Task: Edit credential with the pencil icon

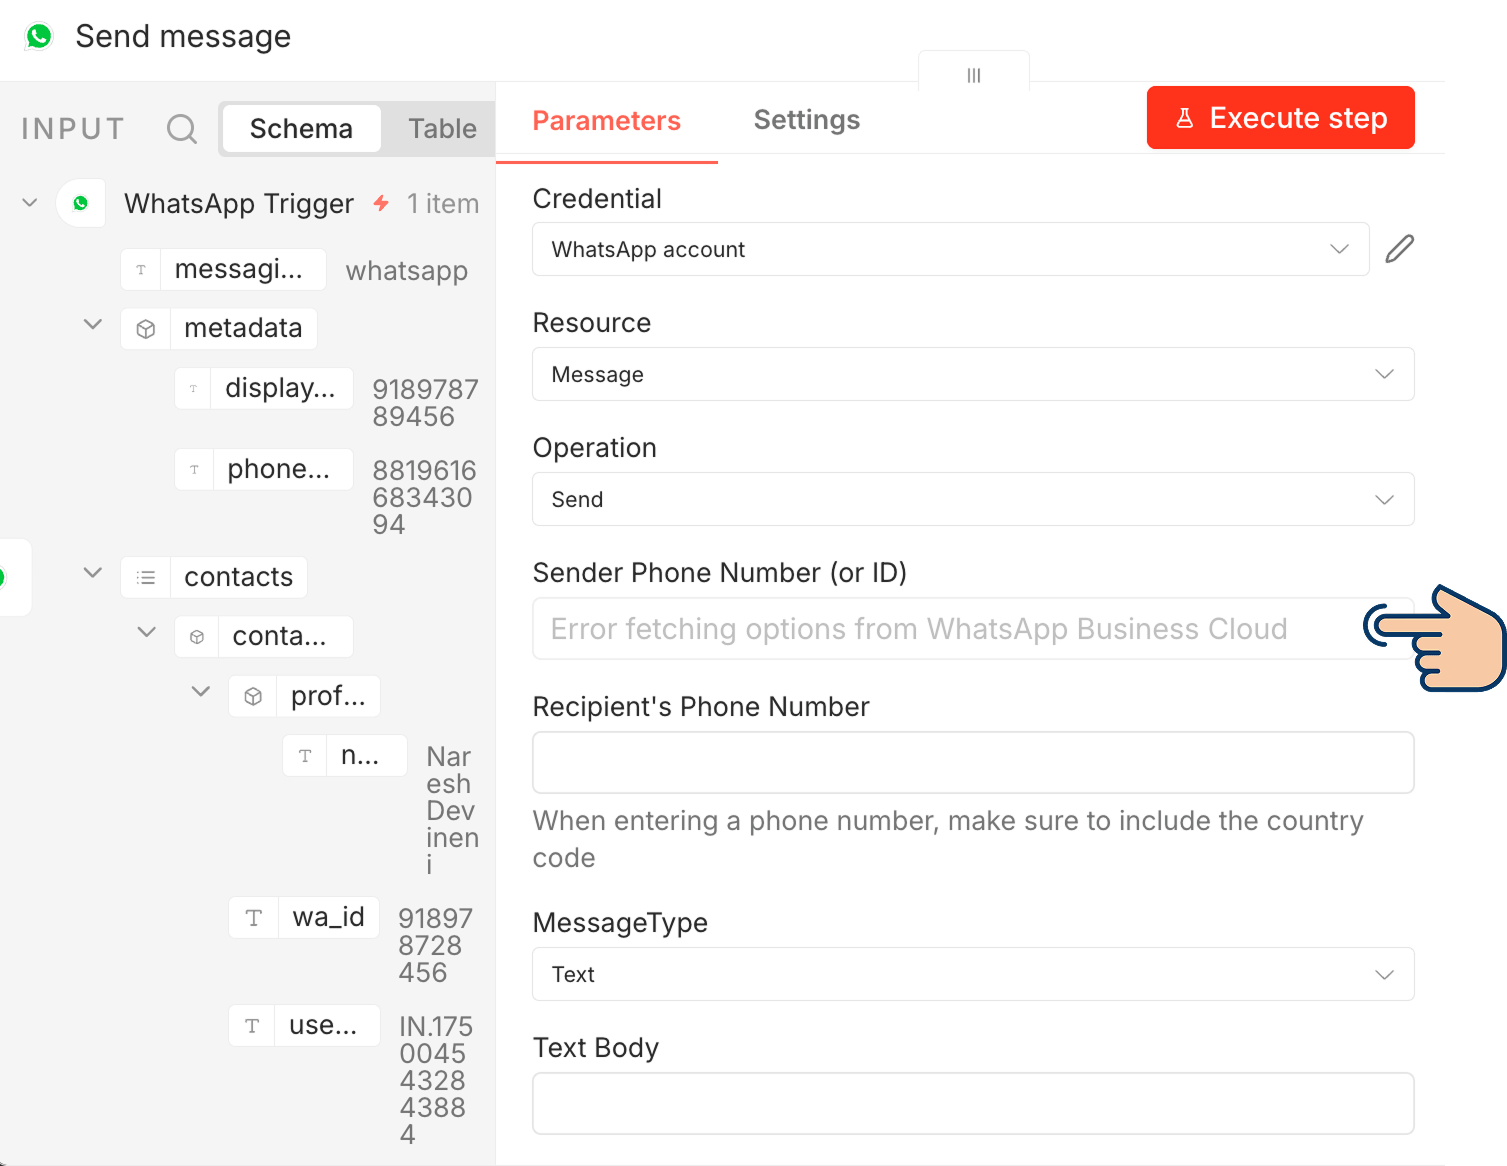Action: click(1400, 249)
